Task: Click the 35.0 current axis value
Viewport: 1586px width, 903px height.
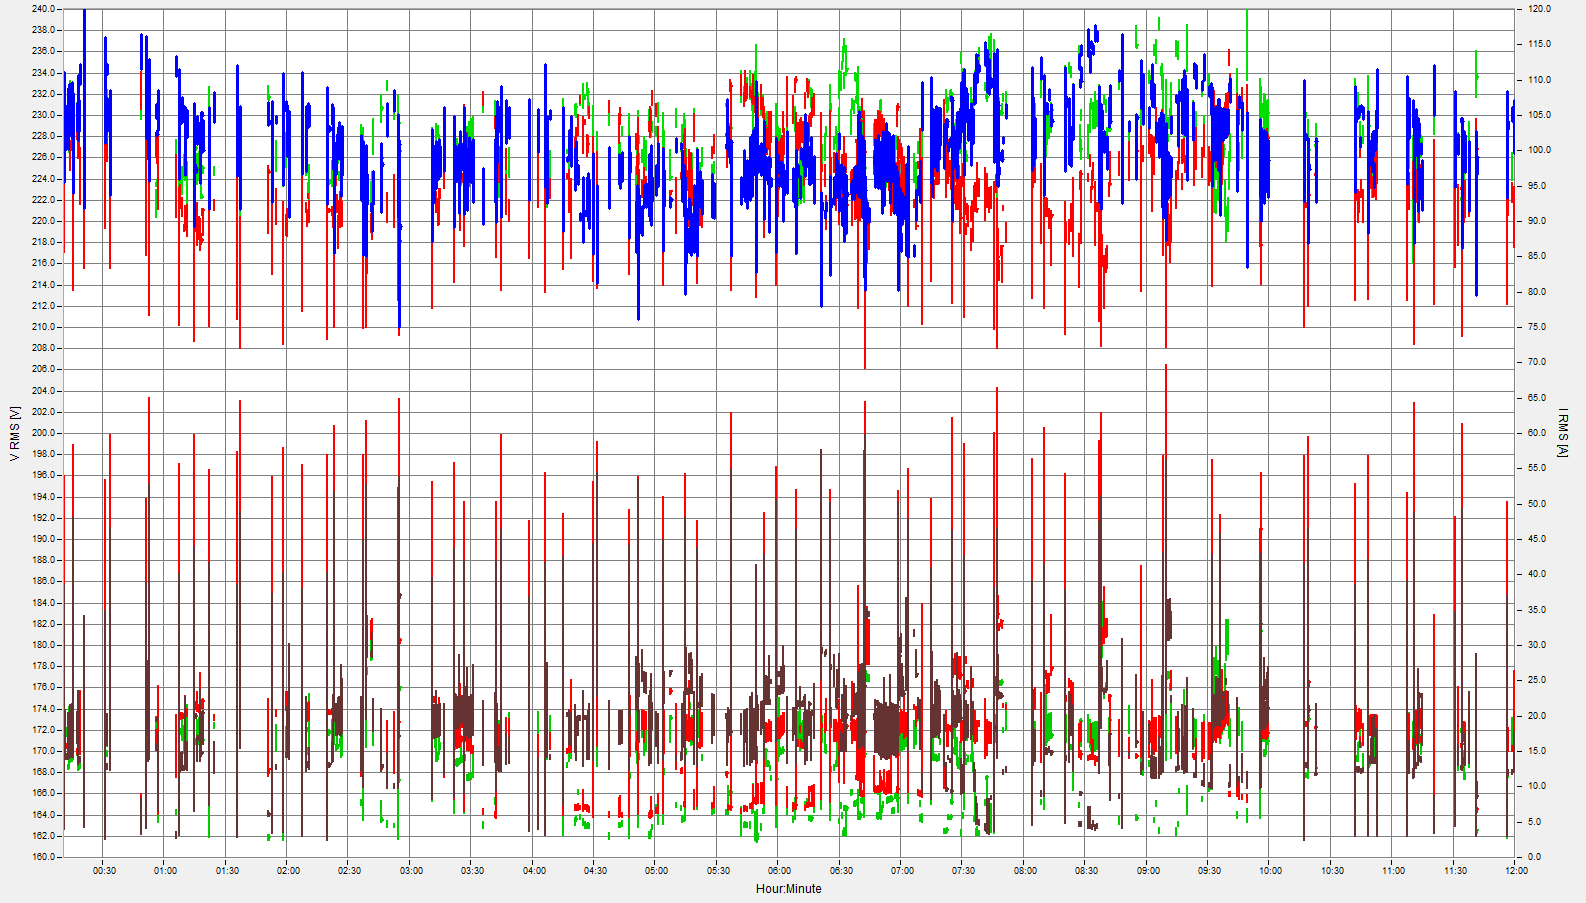Action: point(1538,610)
